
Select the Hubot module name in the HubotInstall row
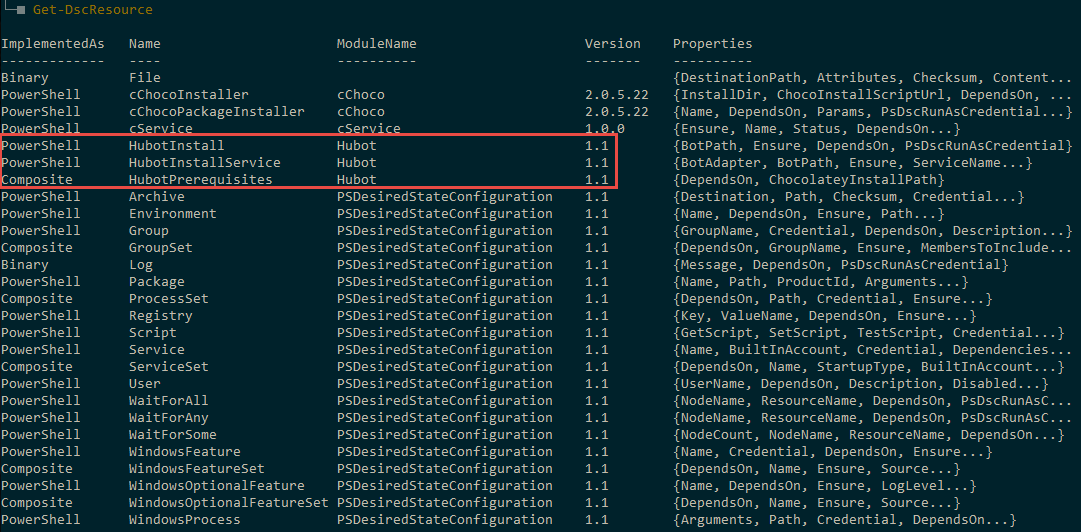point(356,146)
